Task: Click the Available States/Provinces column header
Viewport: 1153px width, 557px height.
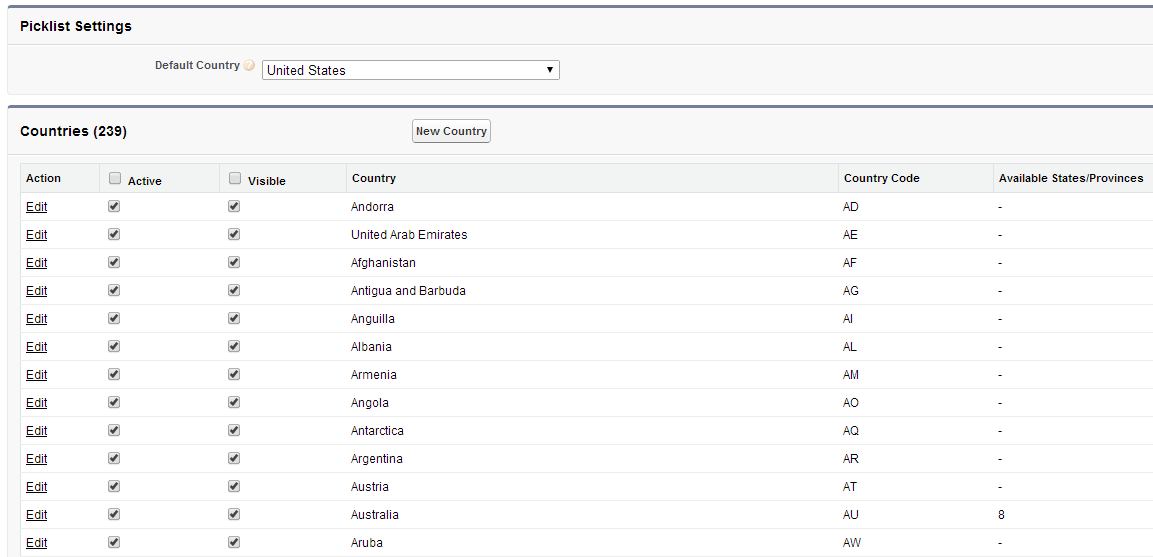Action: click(x=1070, y=178)
